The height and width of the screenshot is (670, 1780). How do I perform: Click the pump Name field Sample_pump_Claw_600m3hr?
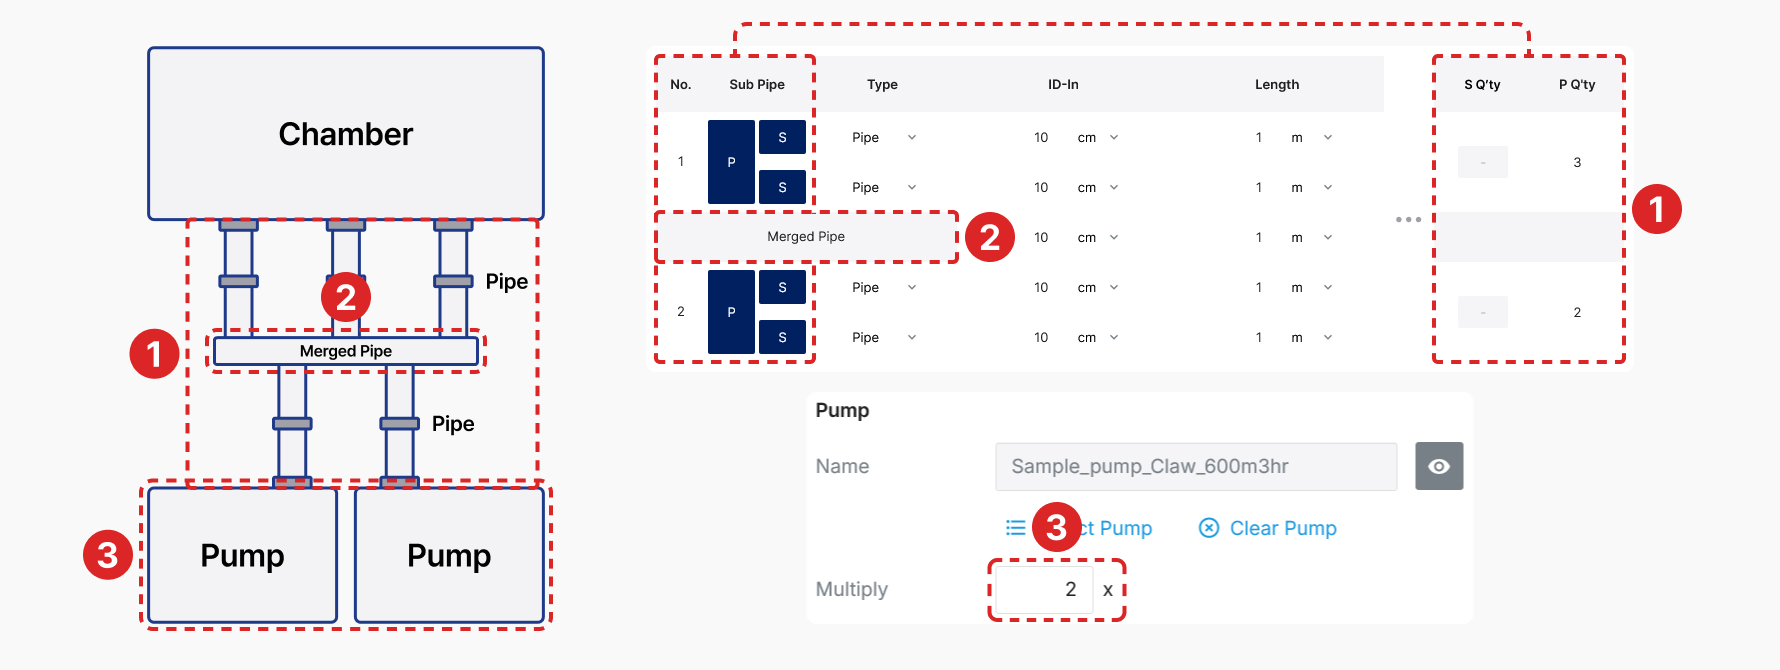pyautogui.click(x=1196, y=466)
